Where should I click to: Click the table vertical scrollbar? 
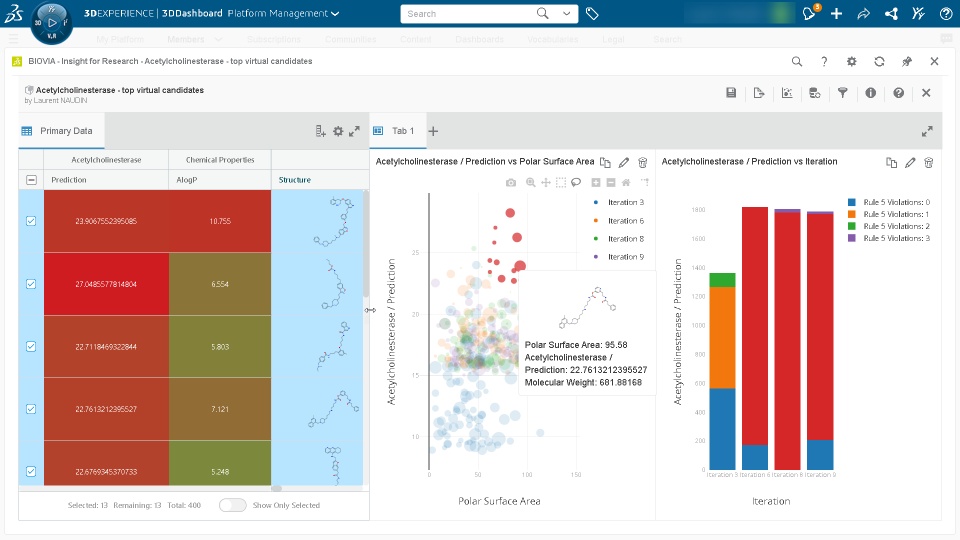(x=366, y=245)
